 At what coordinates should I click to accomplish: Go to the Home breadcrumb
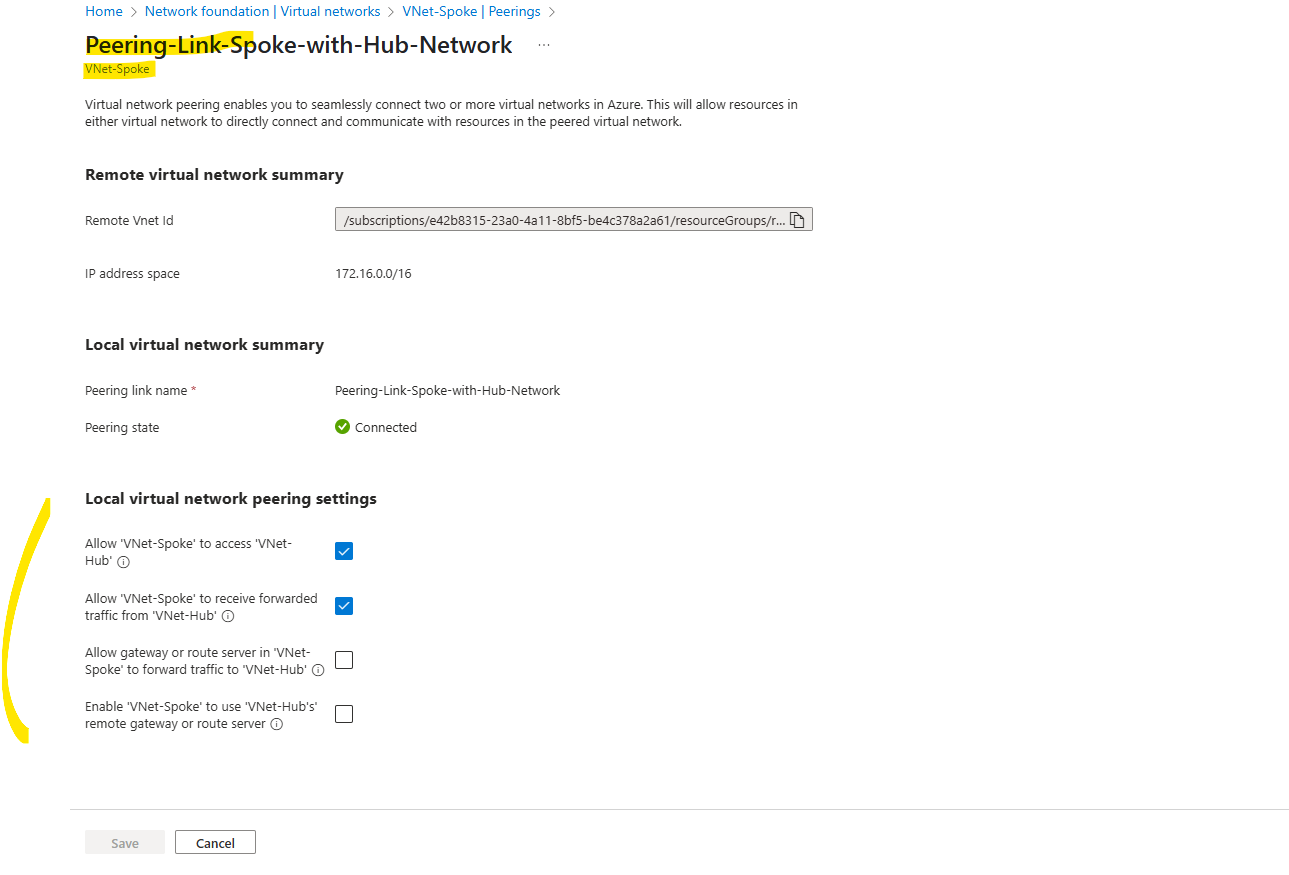(x=104, y=12)
